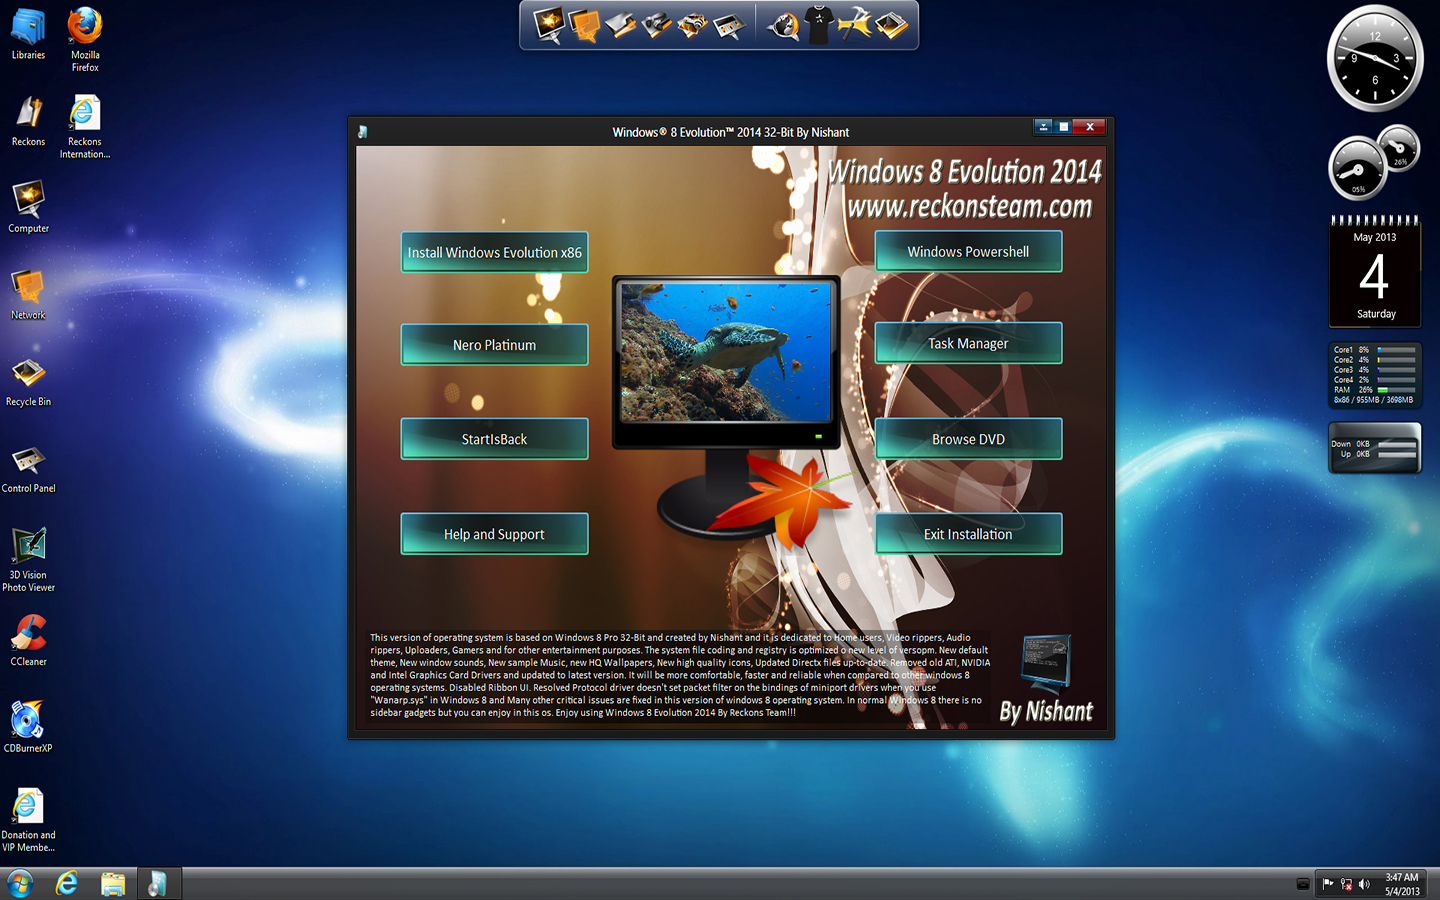The image size is (1440, 900).
Task: Open the Libraries desktop icon
Action: click(28, 33)
